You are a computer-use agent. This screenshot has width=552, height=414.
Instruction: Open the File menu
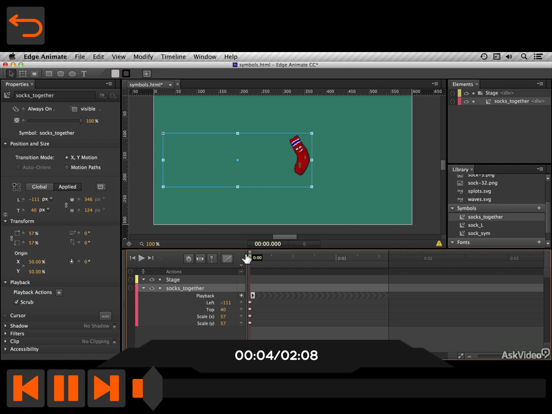click(x=80, y=57)
